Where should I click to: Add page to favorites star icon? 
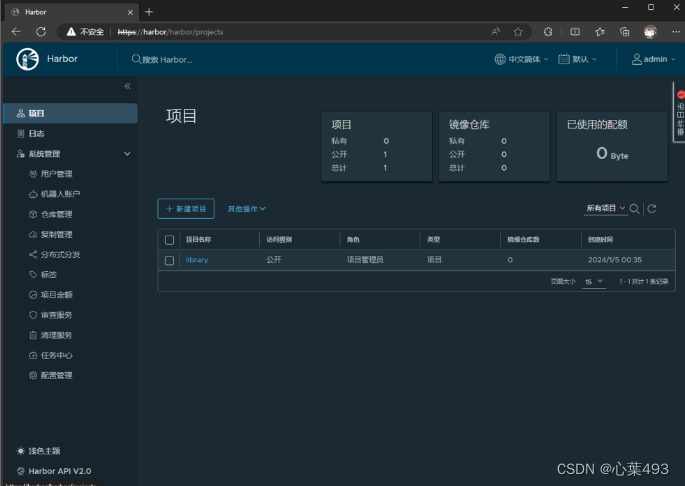pyautogui.click(x=518, y=32)
